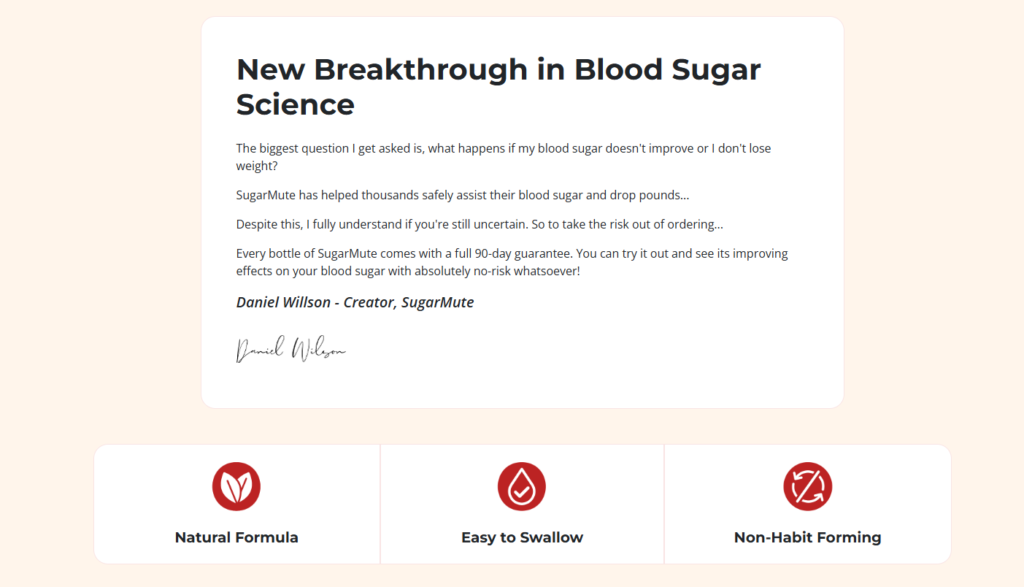Click the "SugarMute has helped thousands" sentence
Viewport: 1024px width, 587px height.
click(330, 195)
